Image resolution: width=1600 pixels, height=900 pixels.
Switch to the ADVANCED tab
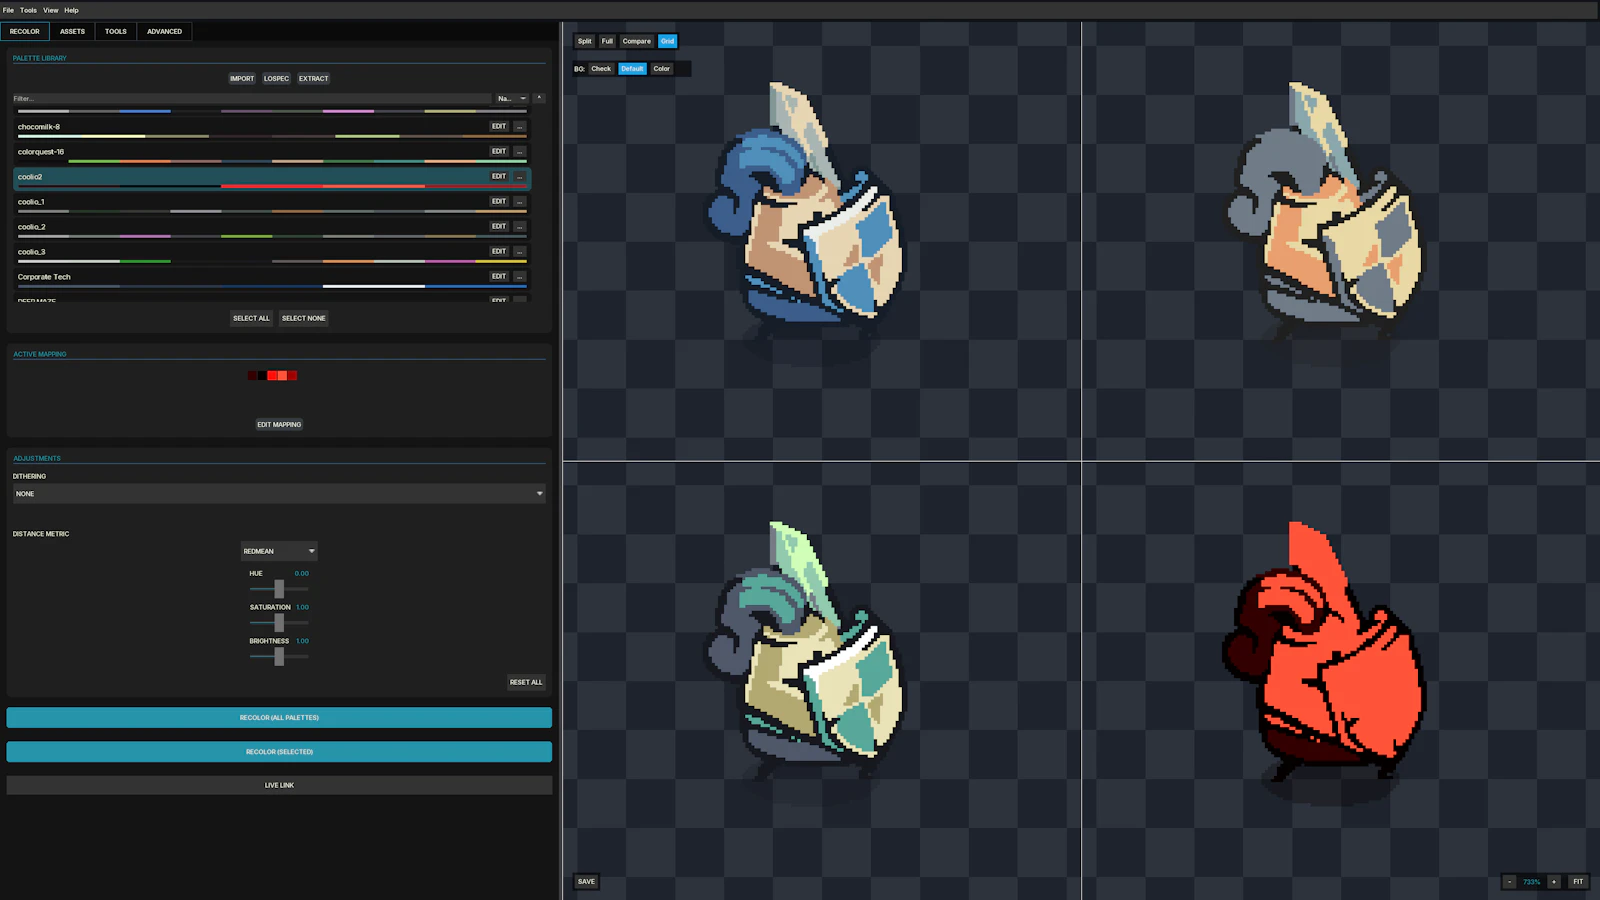[165, 31]
